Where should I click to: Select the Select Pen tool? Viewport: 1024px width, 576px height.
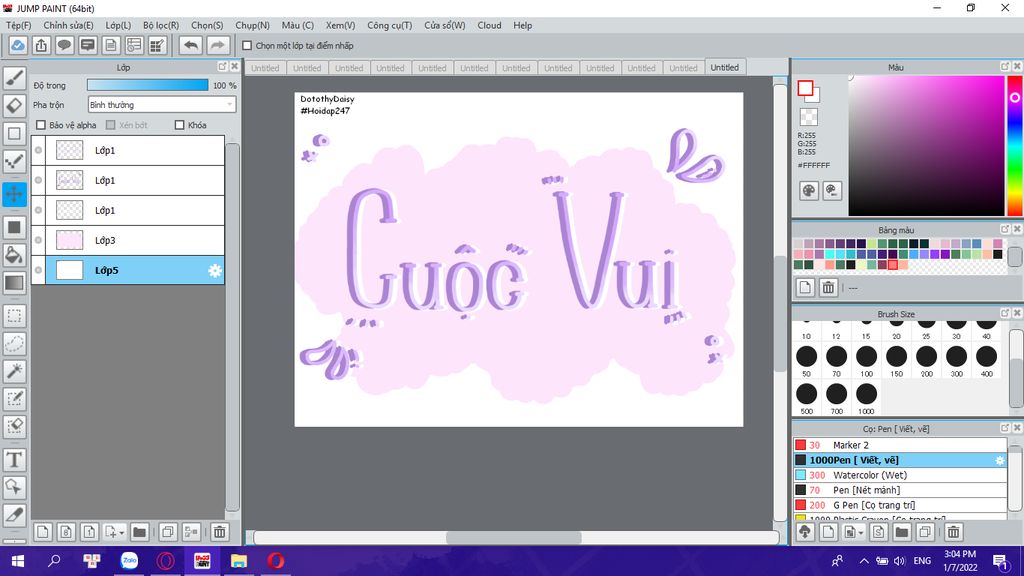14,398
